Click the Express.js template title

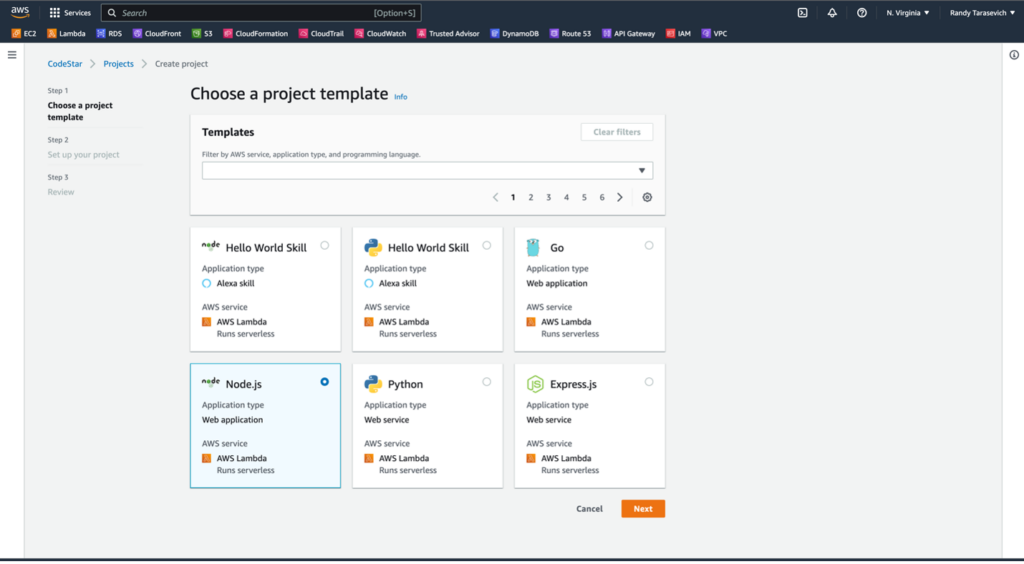coord(573,384)
